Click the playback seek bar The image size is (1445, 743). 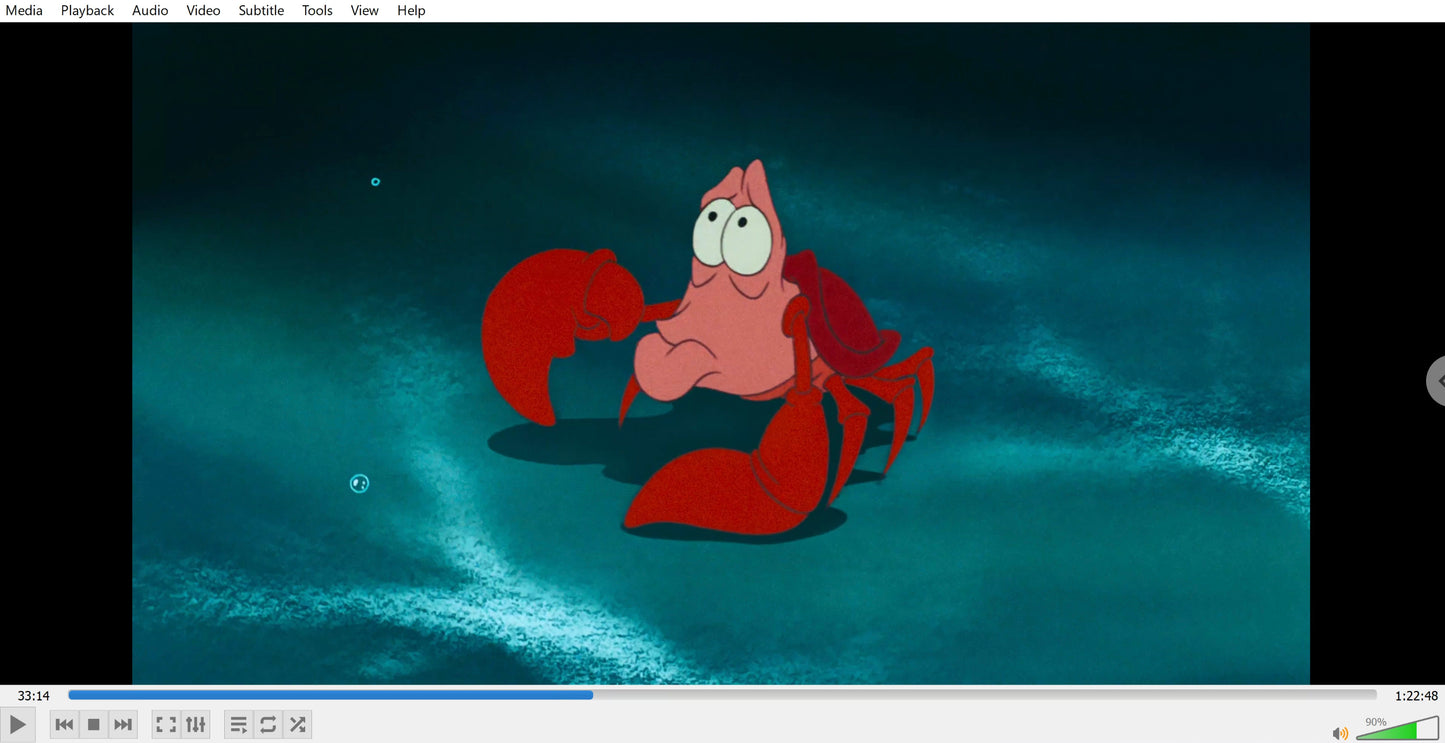pos(720,695)
